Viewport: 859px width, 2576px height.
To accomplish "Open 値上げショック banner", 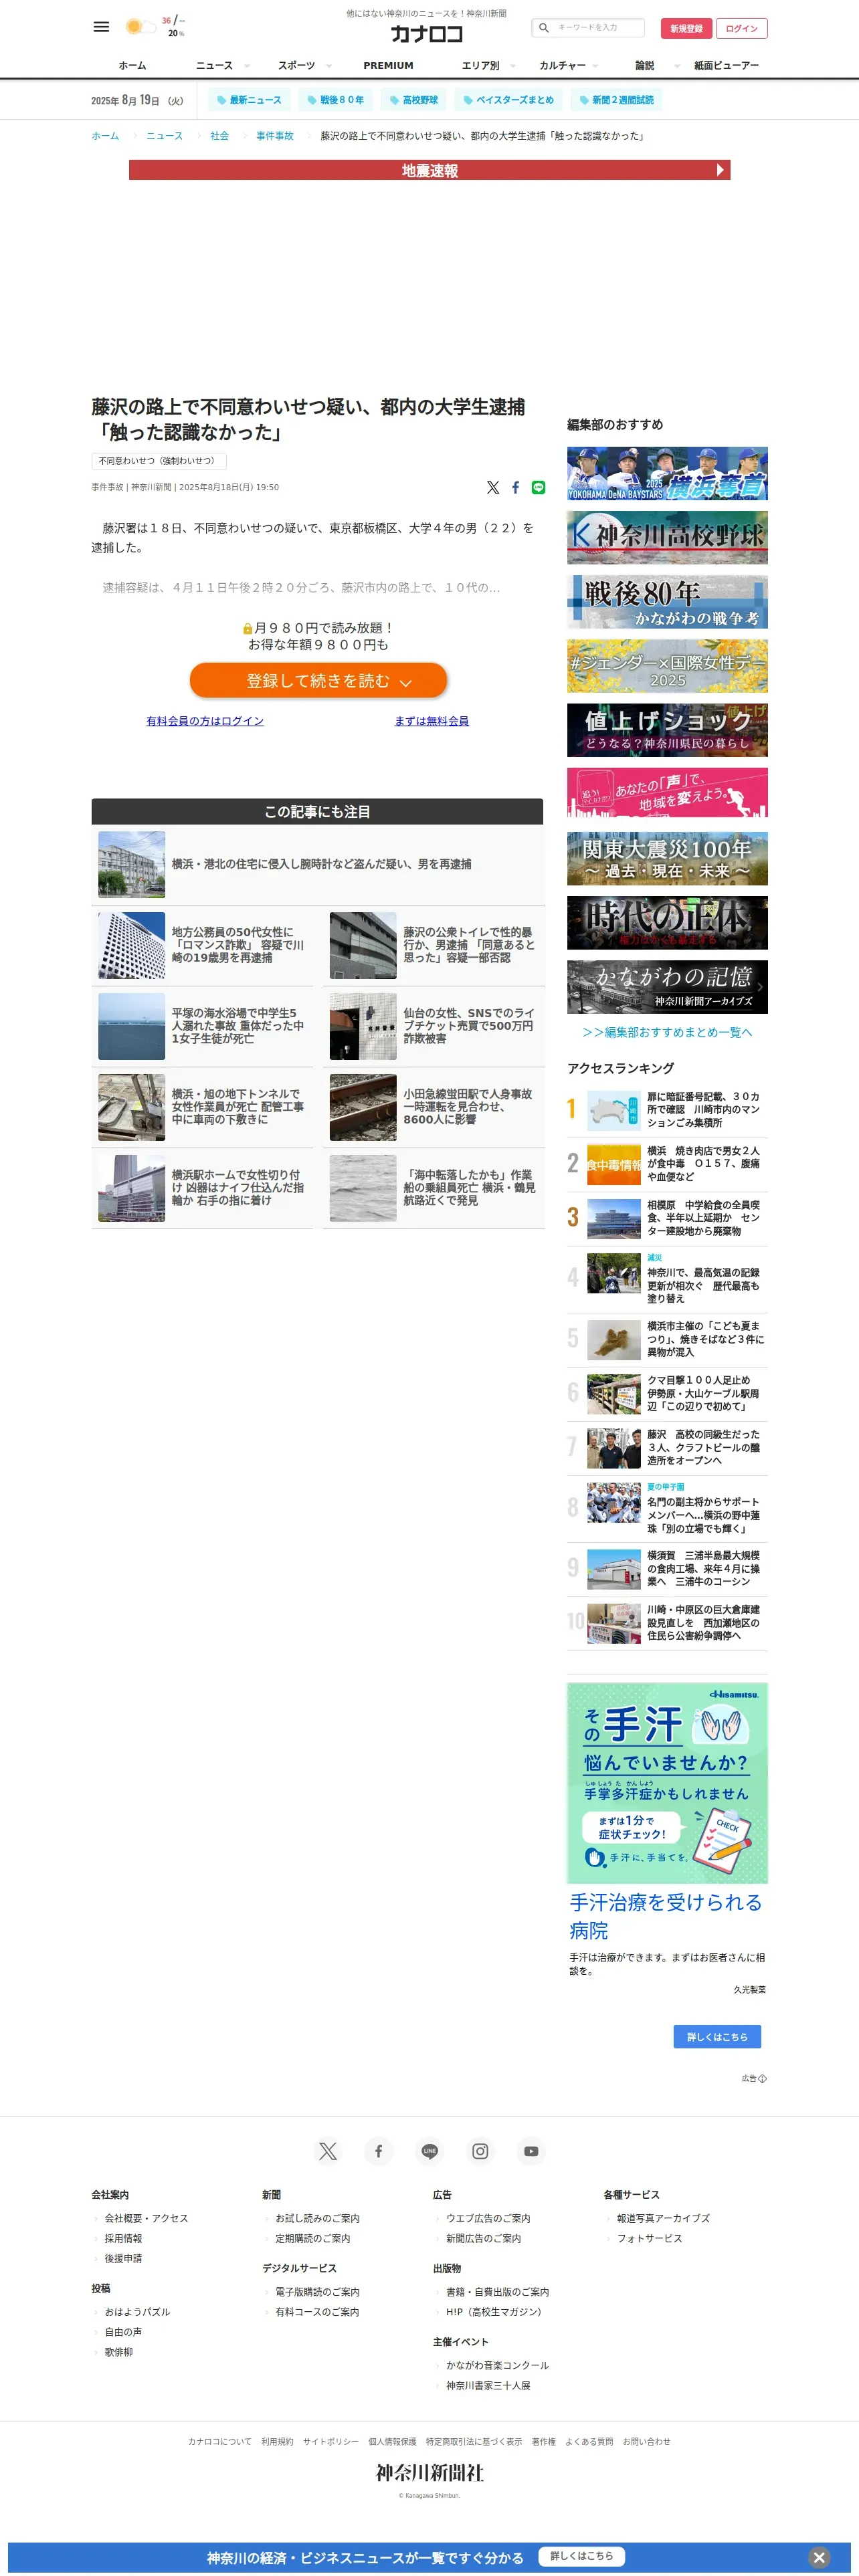I will [667, 730].
